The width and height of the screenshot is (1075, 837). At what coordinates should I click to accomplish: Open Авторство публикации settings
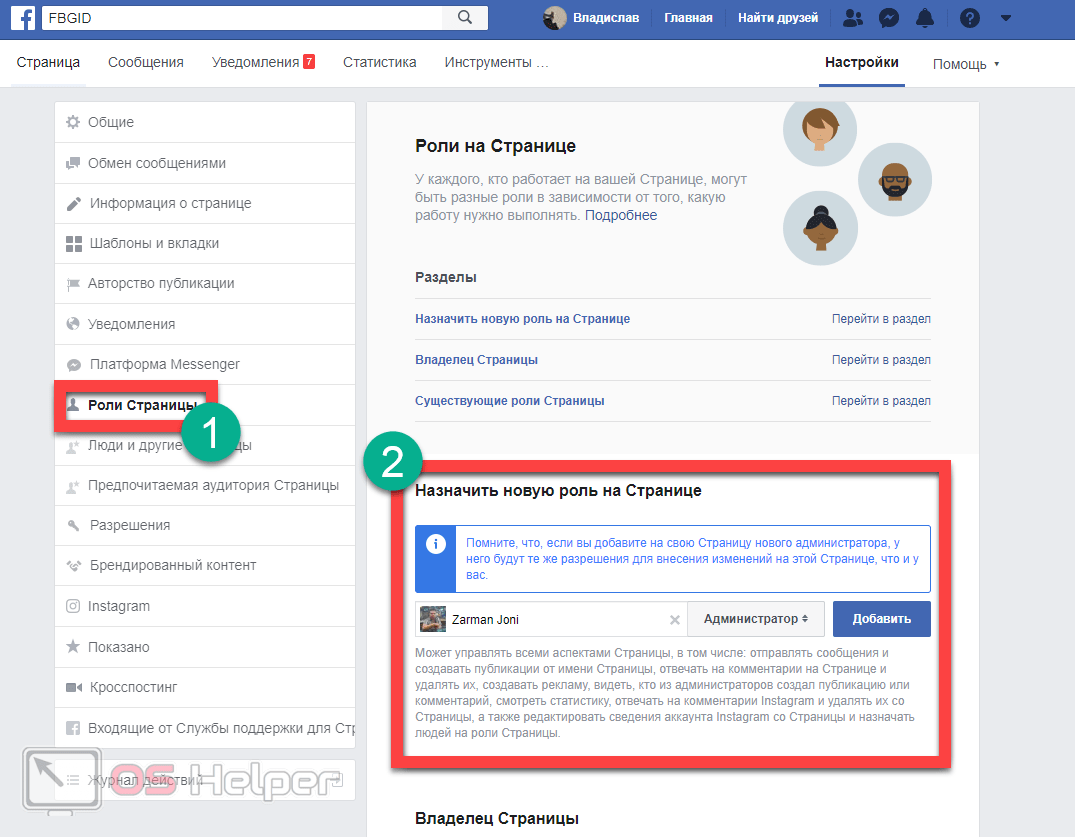click(x=205, y=284)
